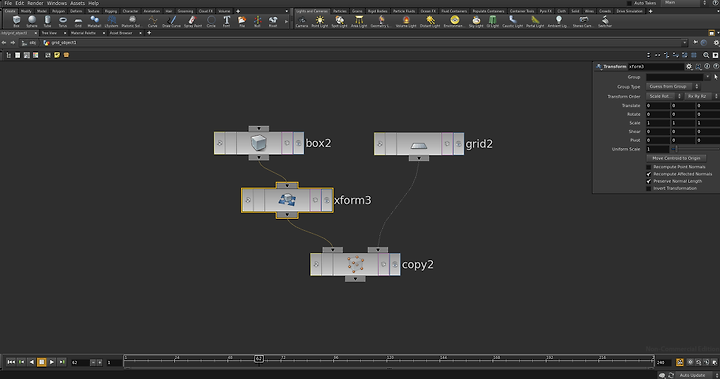Uncheck Recompute Affected Normals

coord(649,174)
